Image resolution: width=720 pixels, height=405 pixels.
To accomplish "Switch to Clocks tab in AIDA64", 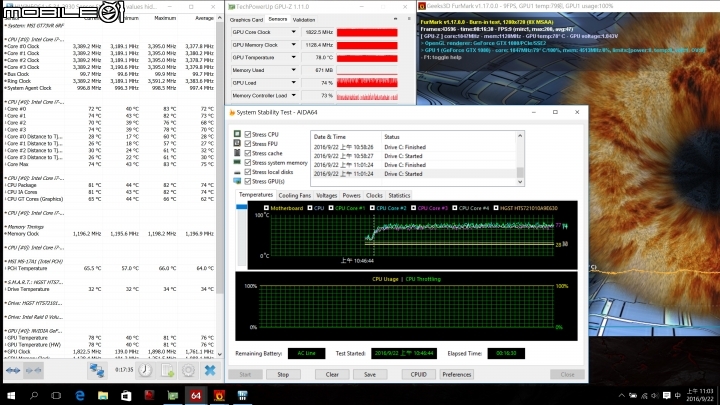I will (374, 195).
